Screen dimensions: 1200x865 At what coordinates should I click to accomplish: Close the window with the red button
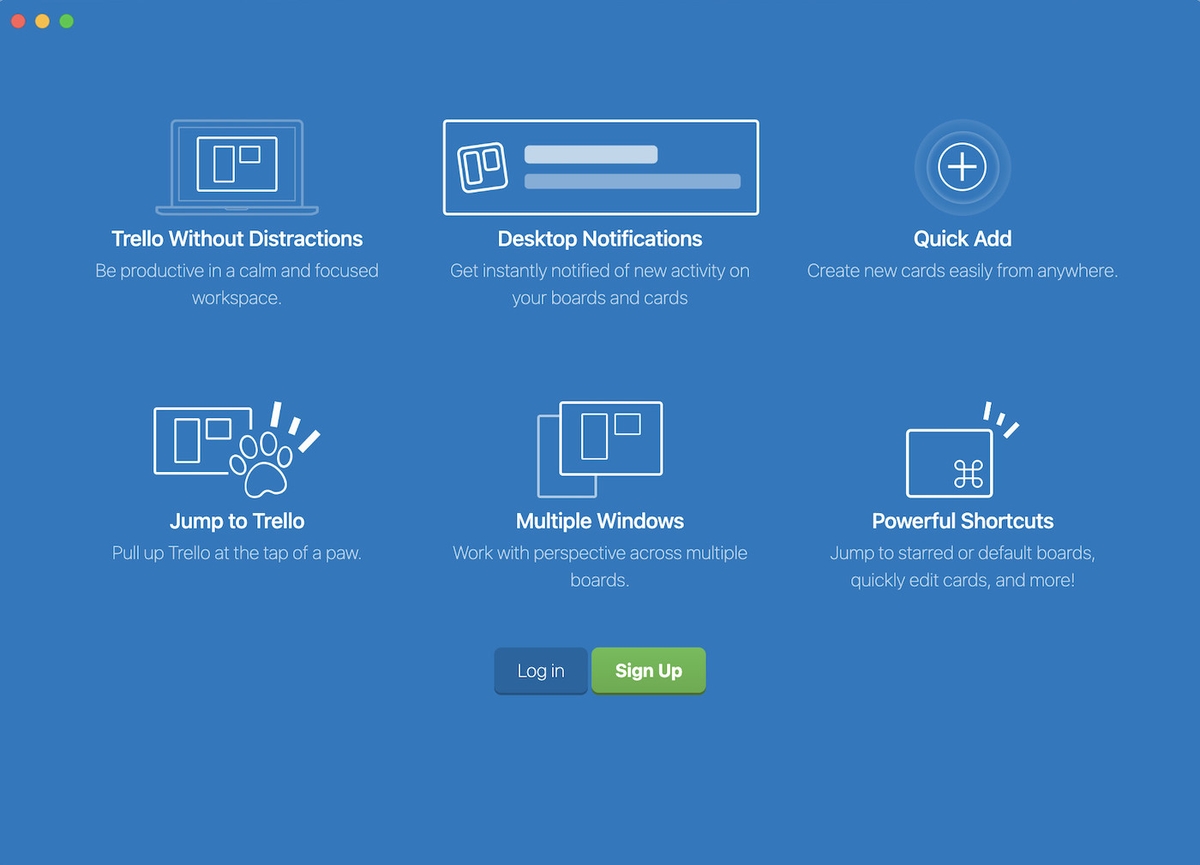click(18, 21)
